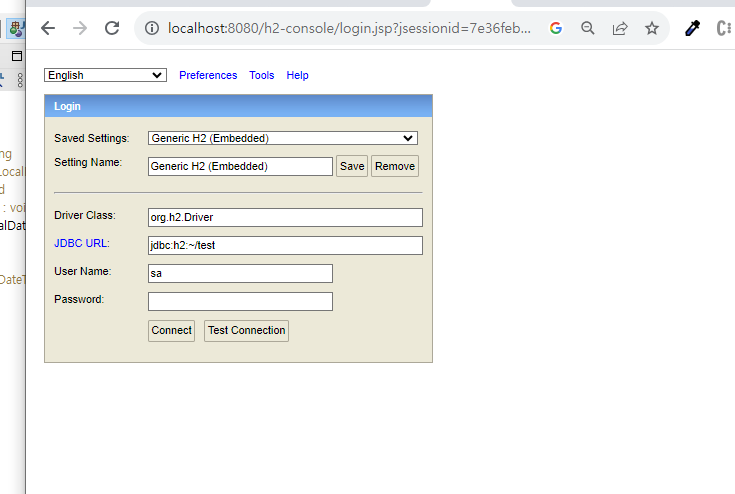Viewport: 735px width, 494px height.
Task: Connect to the database
Action: coord(172,330)
